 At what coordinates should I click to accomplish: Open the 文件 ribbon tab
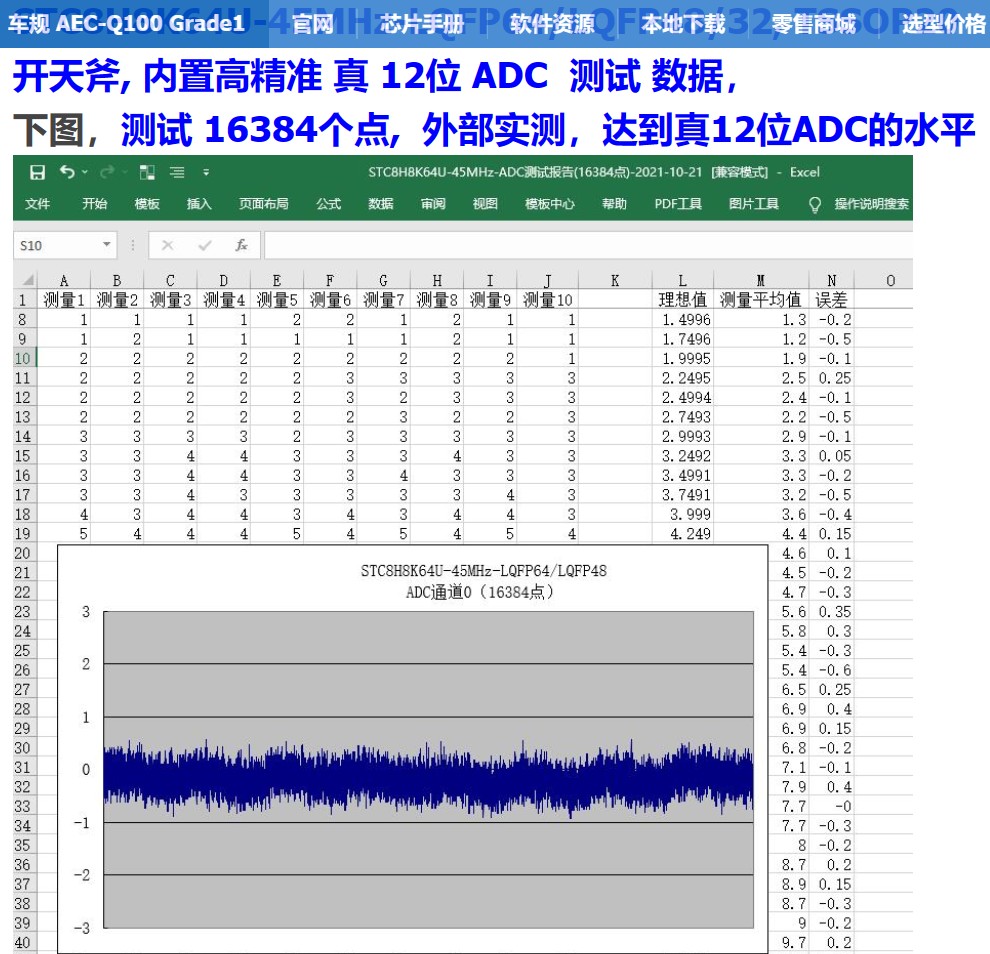point(37,204)
